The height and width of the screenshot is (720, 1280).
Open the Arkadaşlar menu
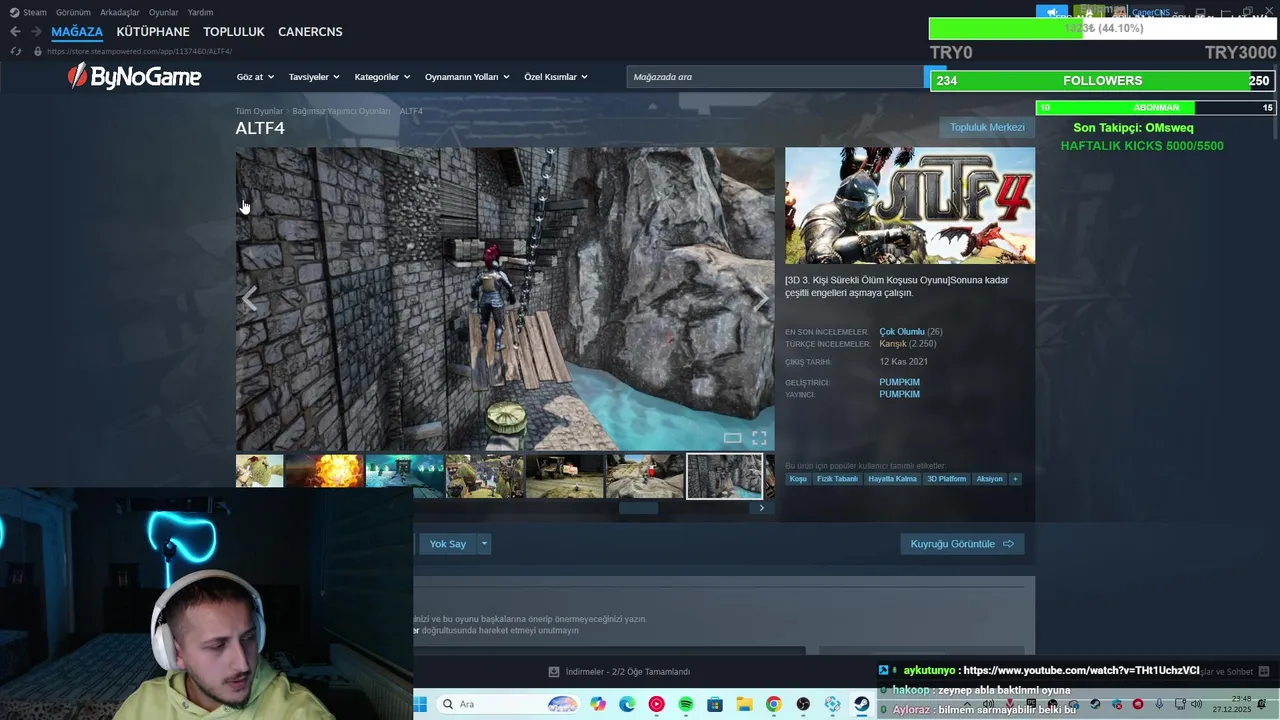pos(120,12)
